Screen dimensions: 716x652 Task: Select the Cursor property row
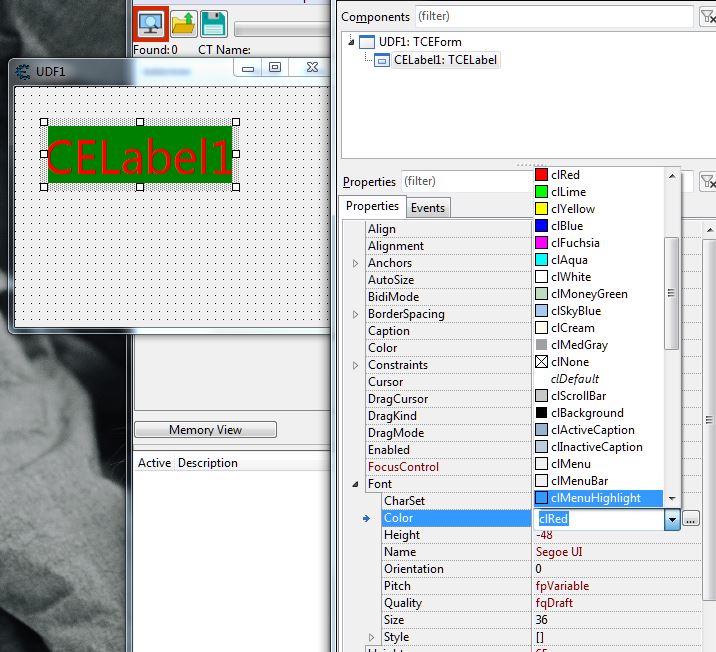[448, 382]
